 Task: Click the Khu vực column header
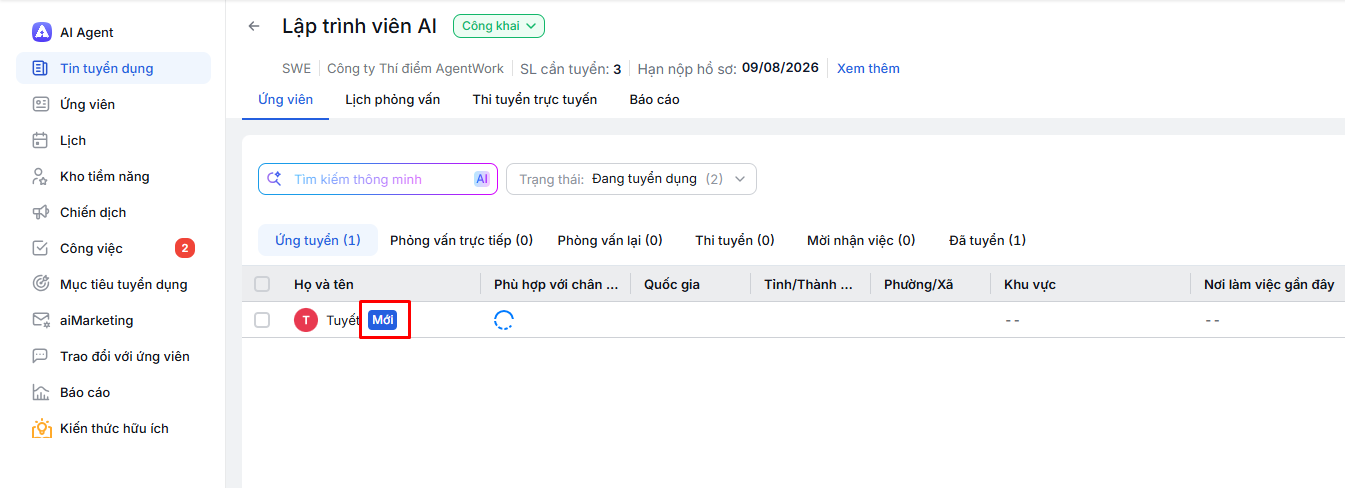[1030, 284]
